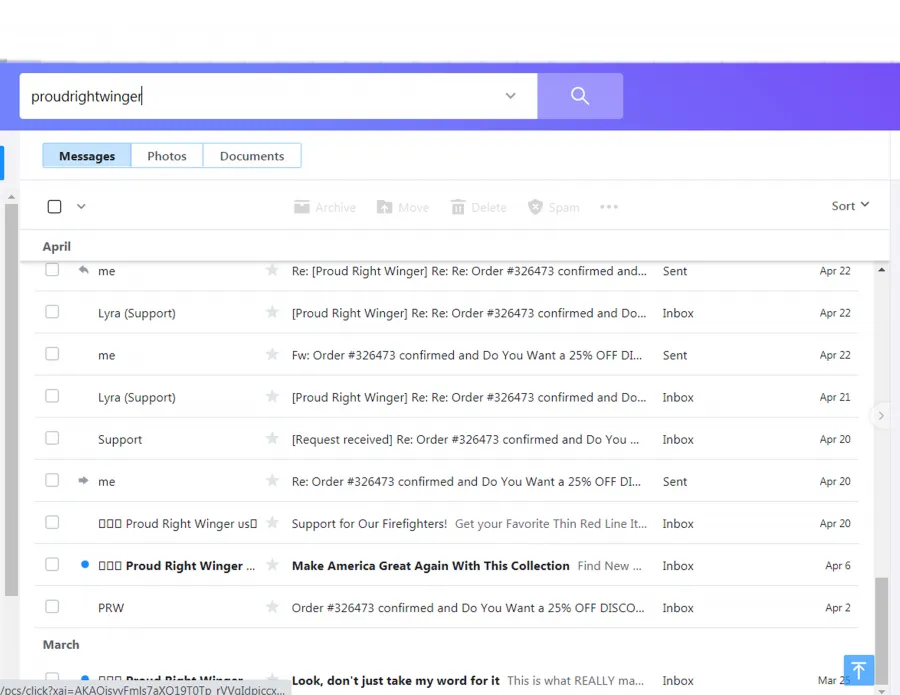Click sender 'Lyra (Support)' on the Apr 22 row
Viewport: 900px width, 695px height.
point(137,313)
